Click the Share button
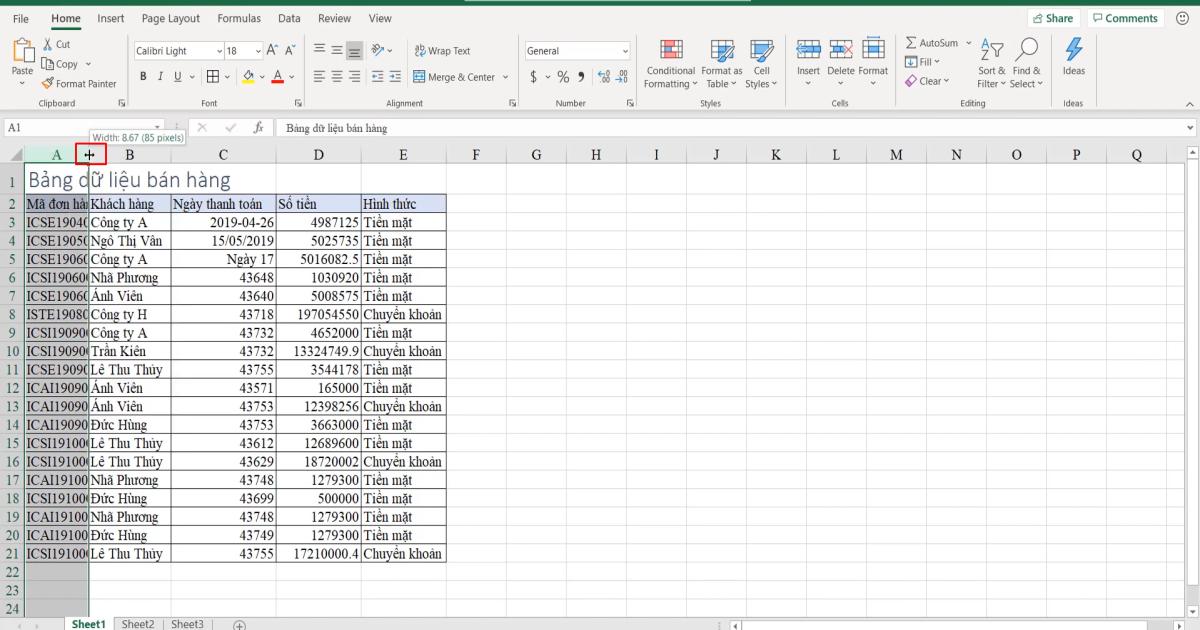This screenshot has height=630, width=1200. click(x=1051, y=17)
